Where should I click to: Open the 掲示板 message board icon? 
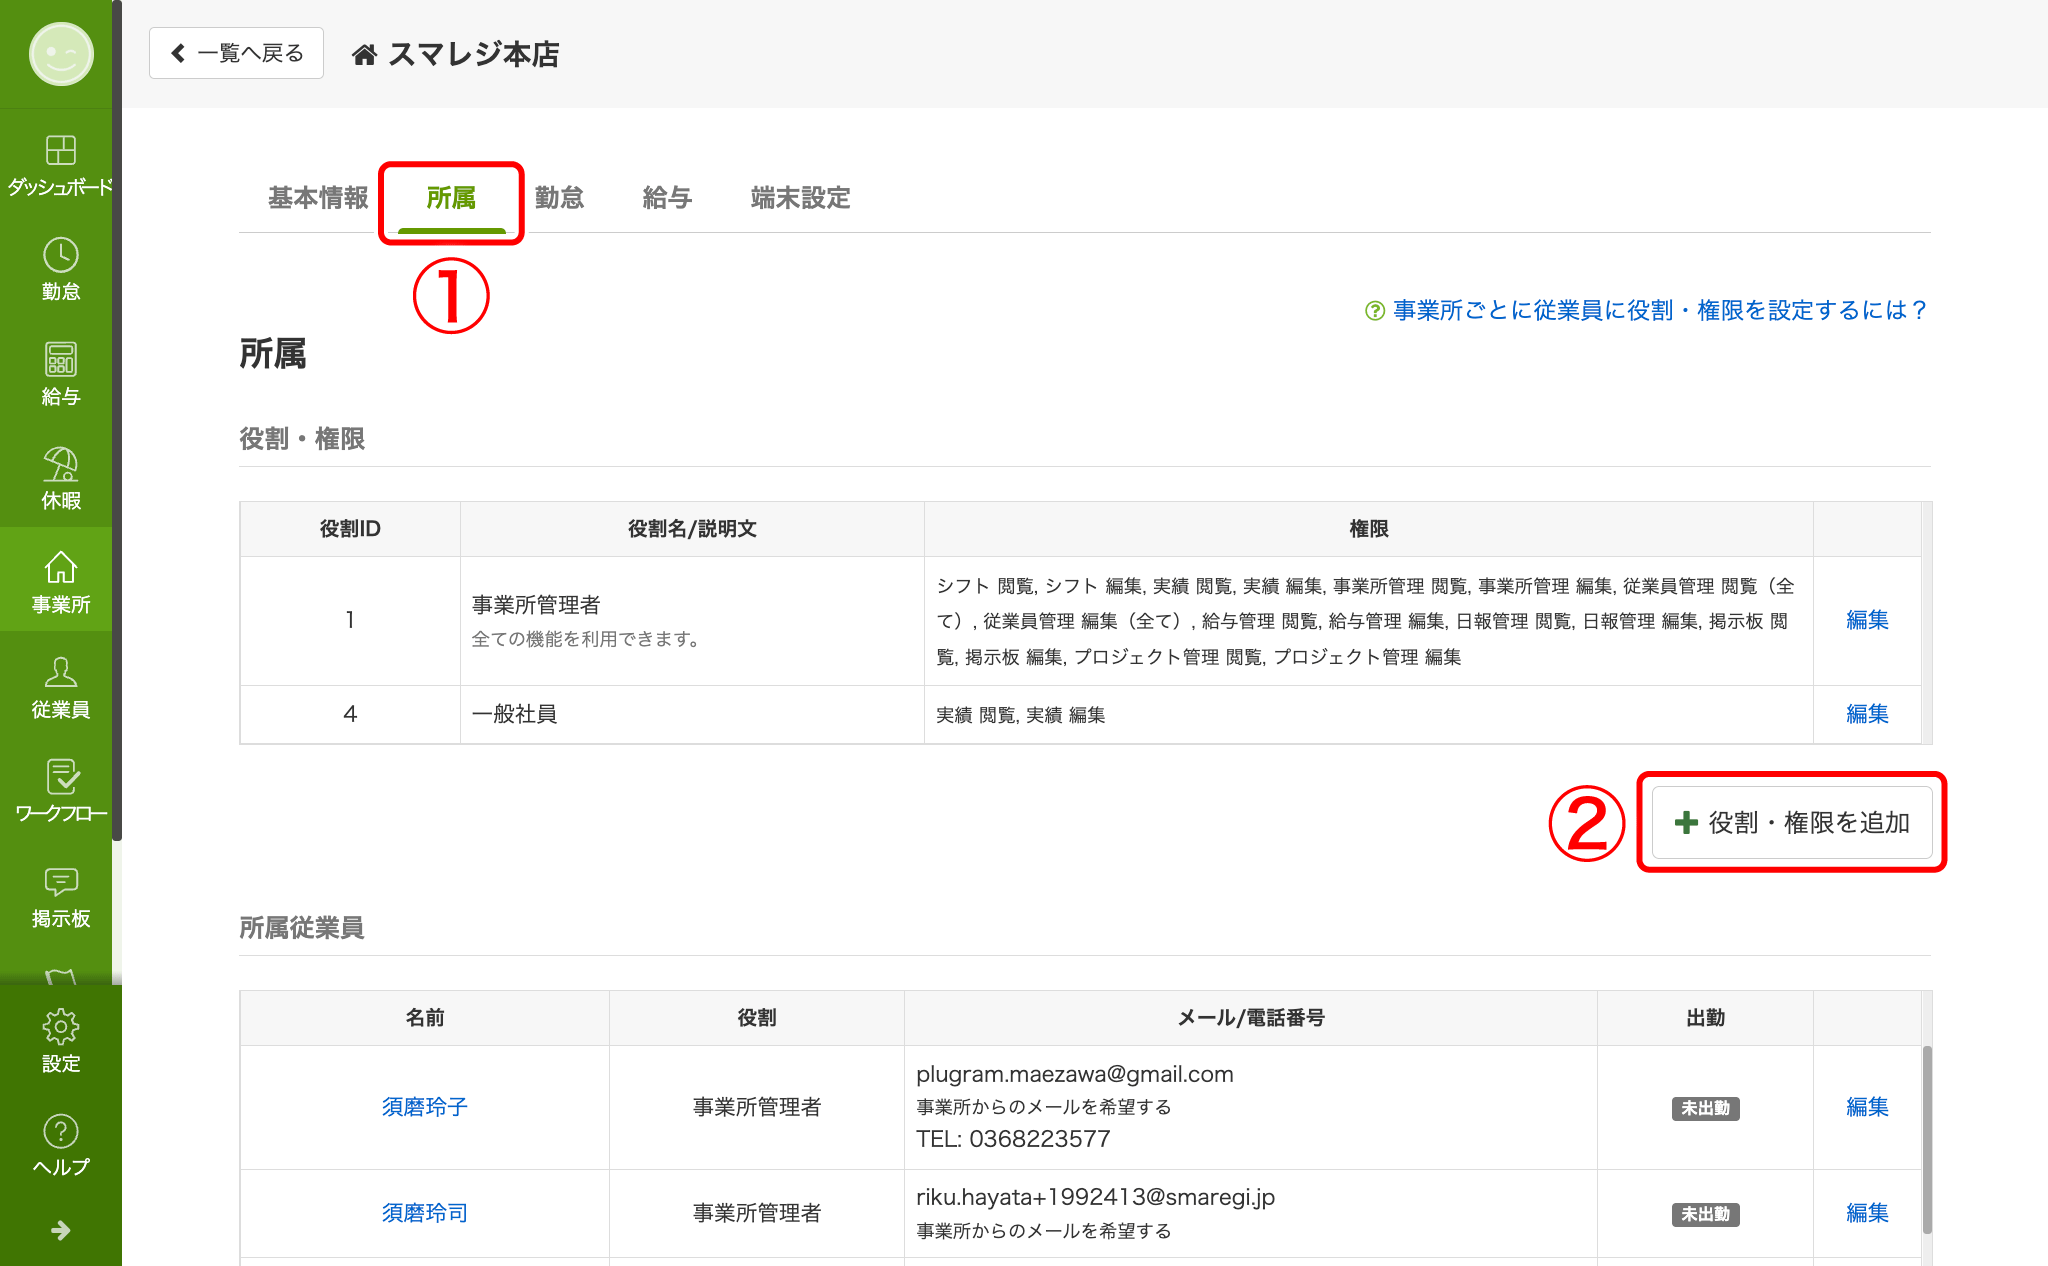click(x=60, y=882)
